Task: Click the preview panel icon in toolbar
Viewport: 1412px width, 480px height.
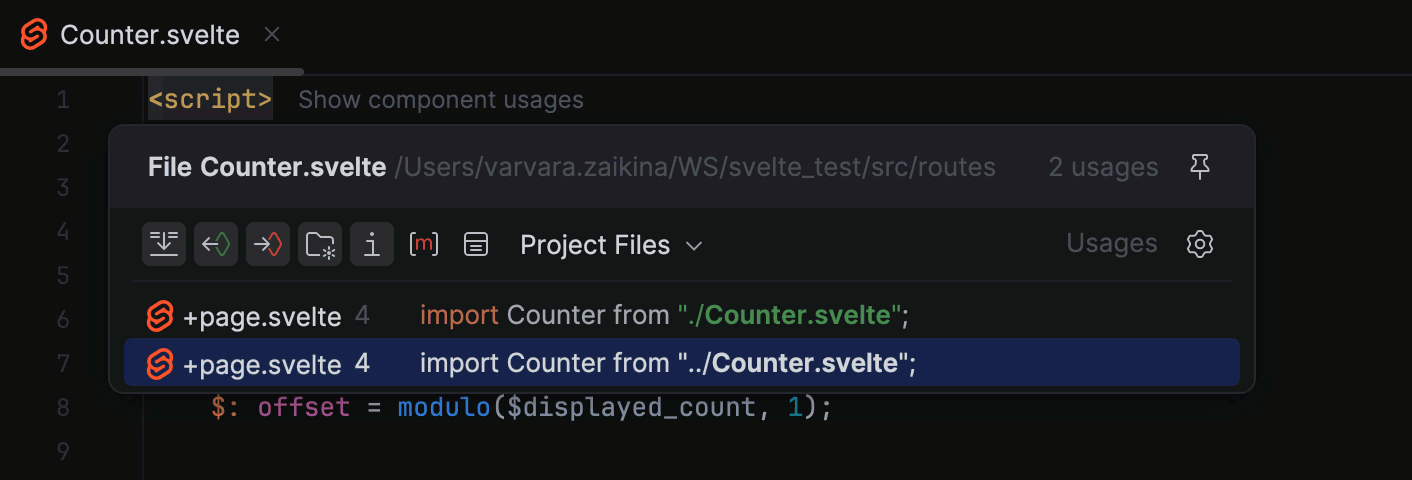Action: [476, 244]
